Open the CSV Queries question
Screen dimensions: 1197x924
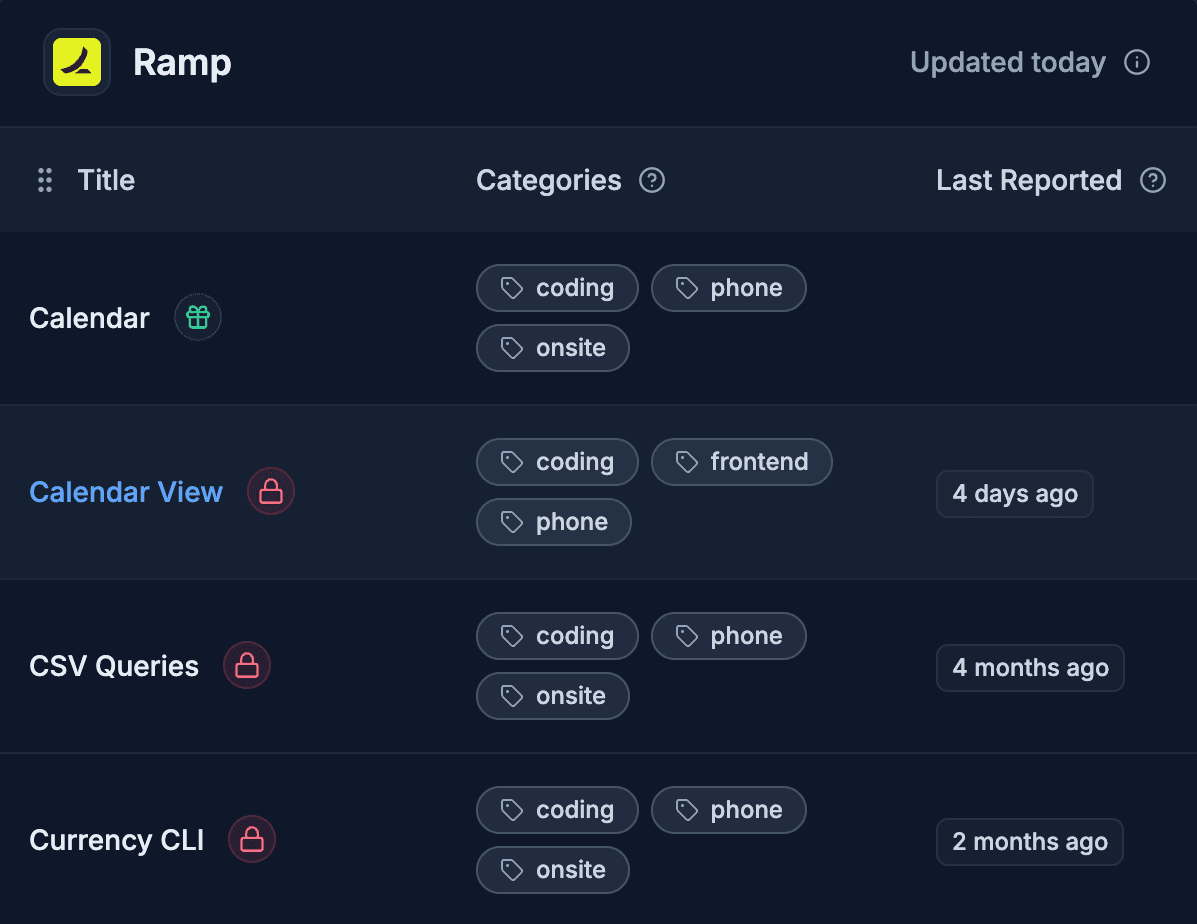point(114,666)
